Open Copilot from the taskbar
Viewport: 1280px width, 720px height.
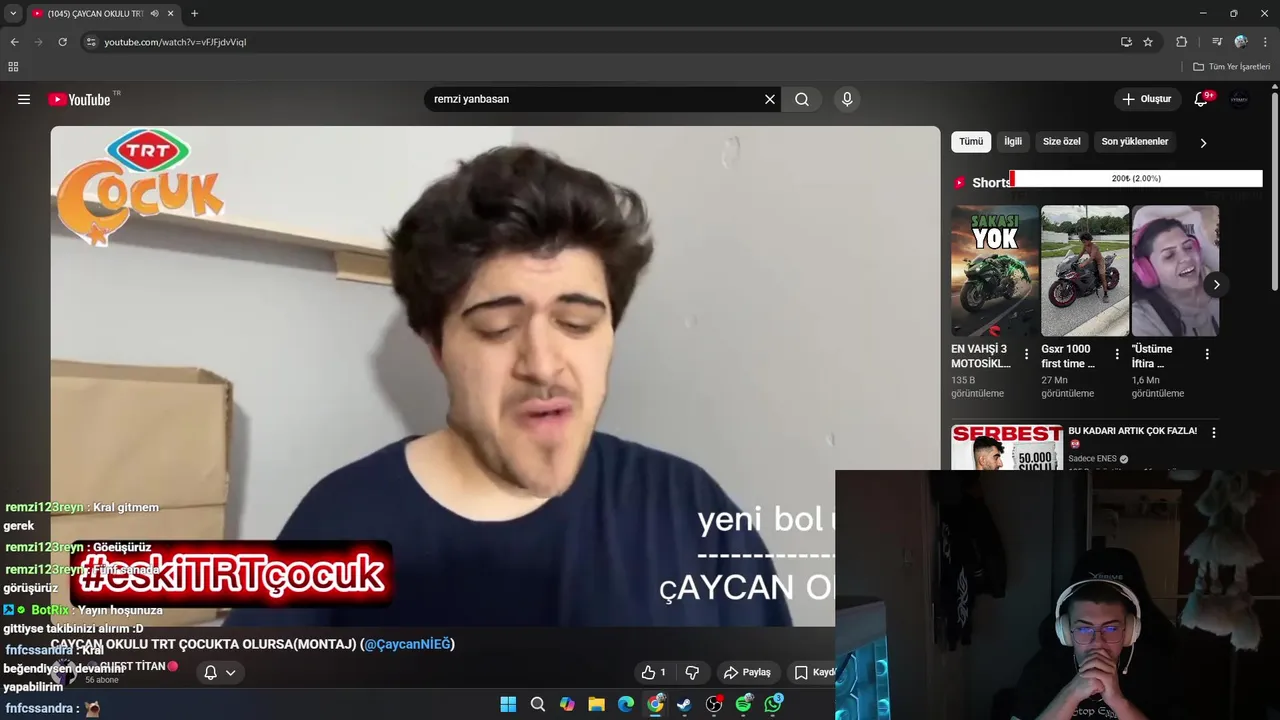(x=567, y=704)
